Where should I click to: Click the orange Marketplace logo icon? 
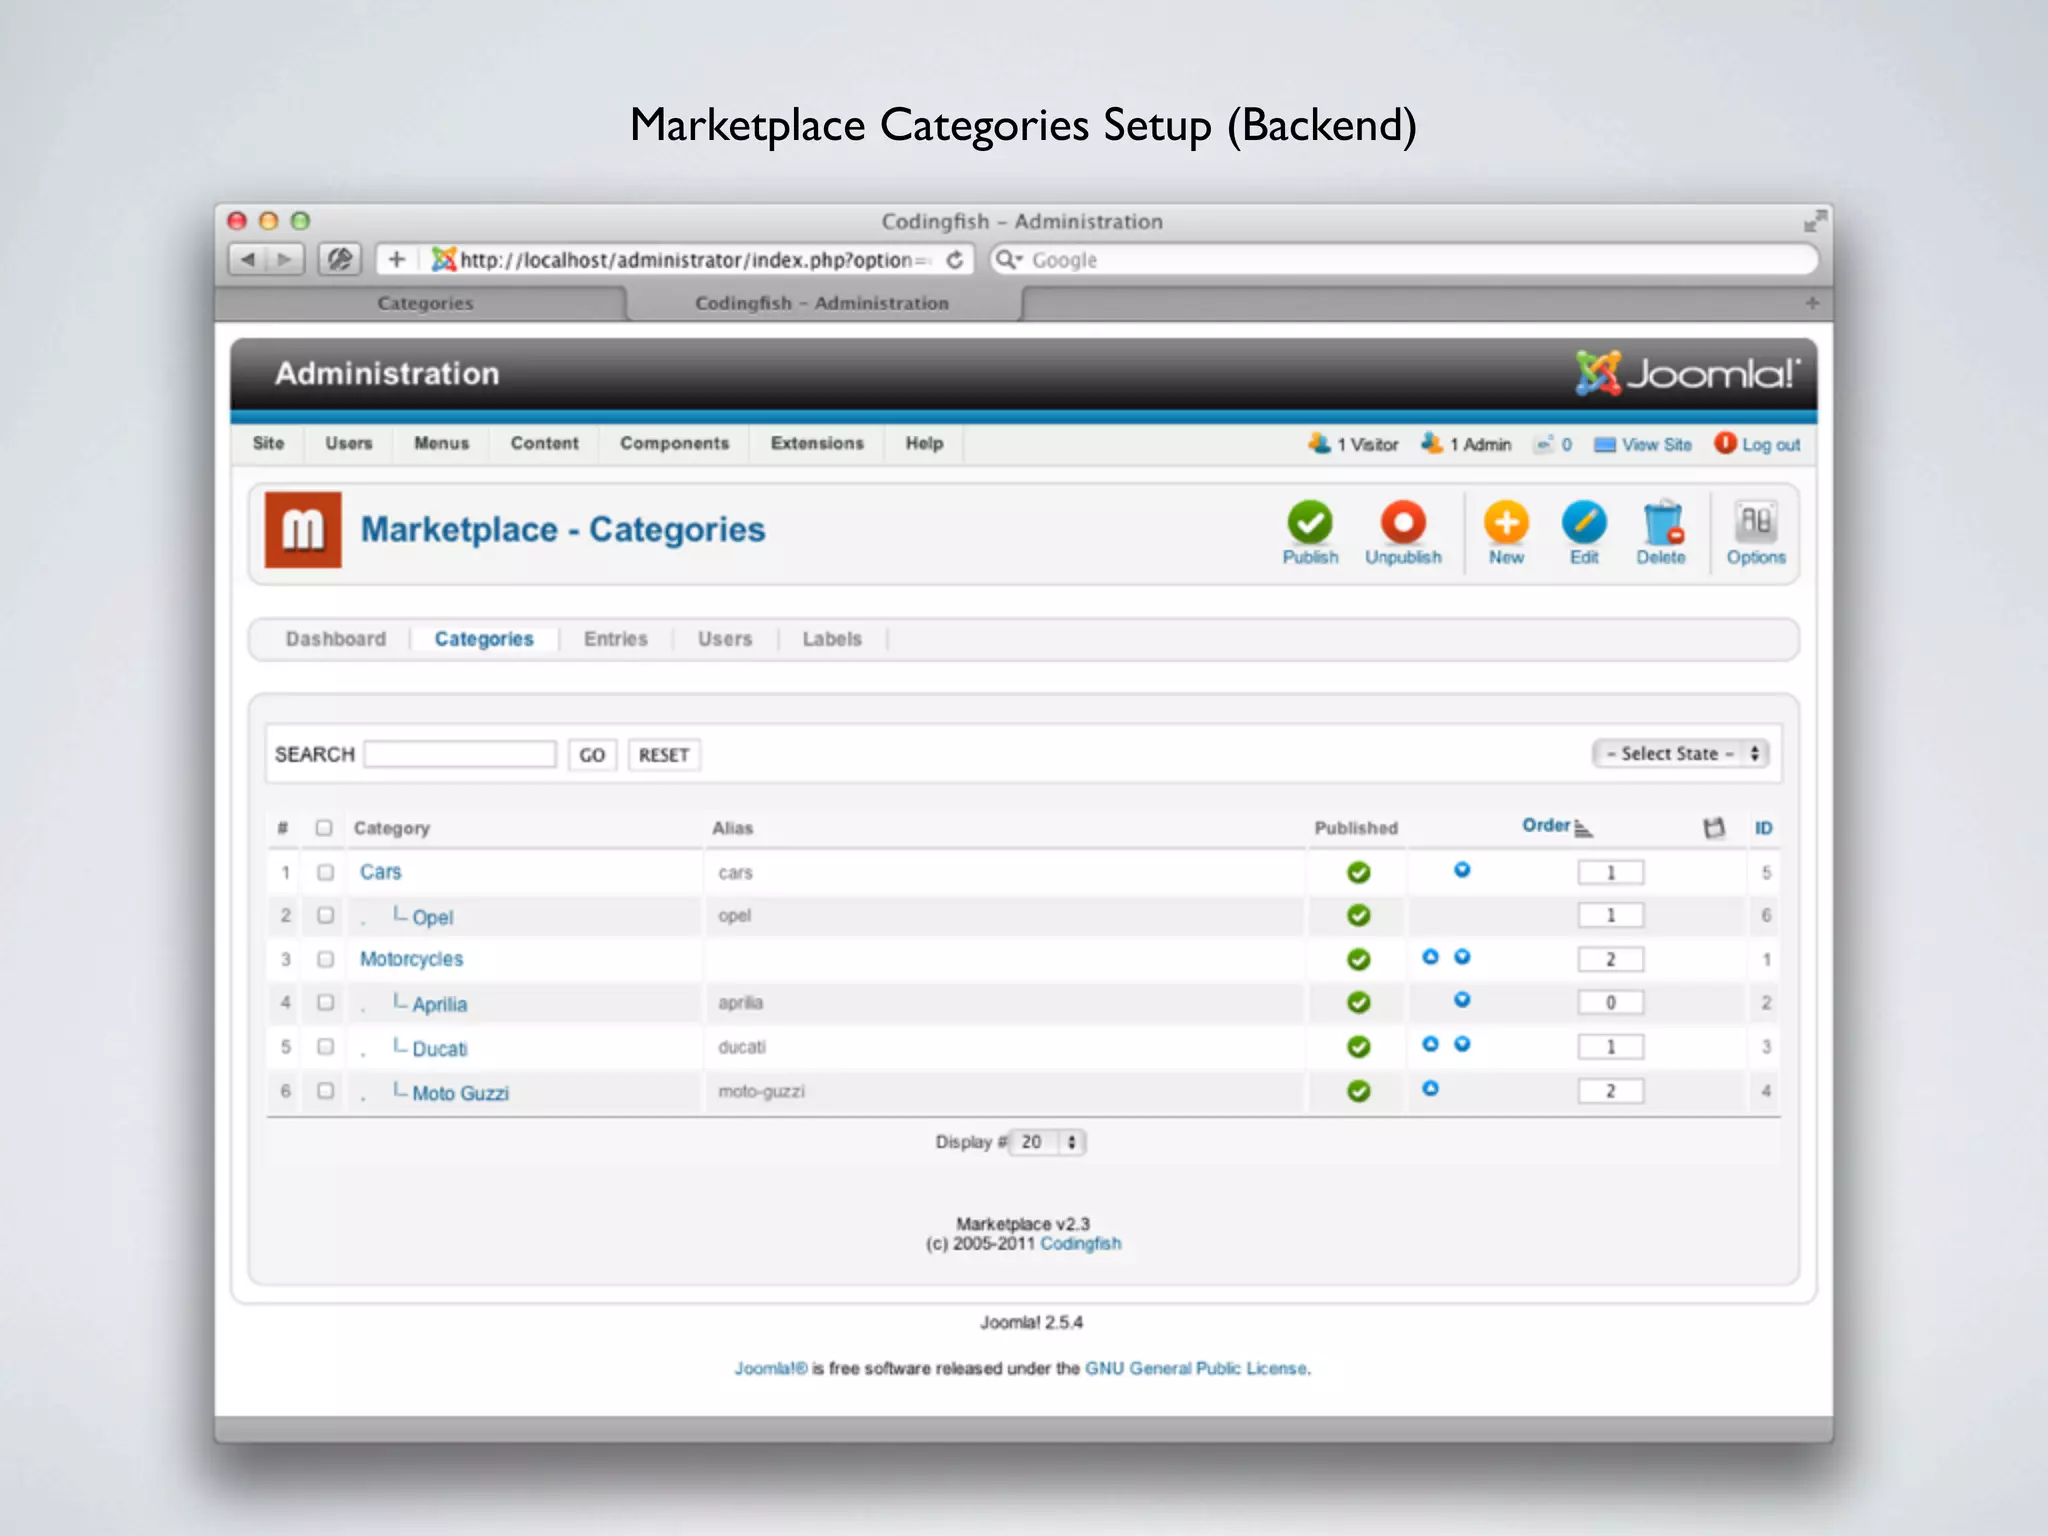tap(303, 529)
